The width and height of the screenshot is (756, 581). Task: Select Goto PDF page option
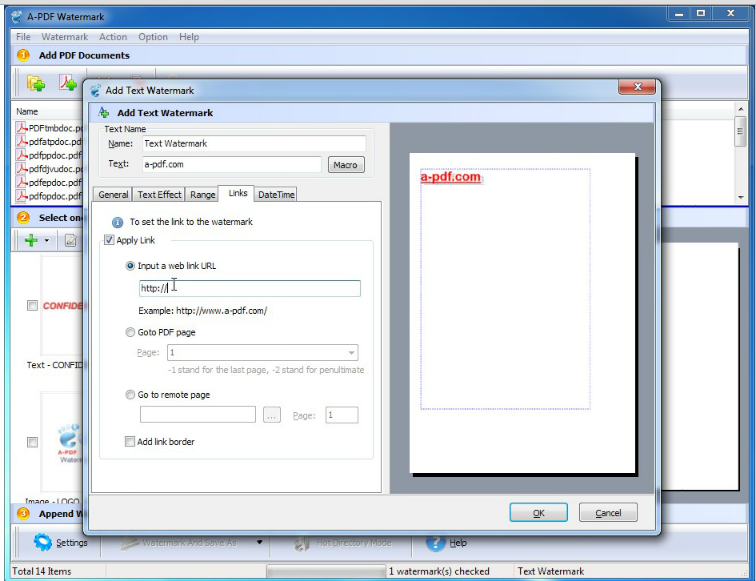tap(130, 332)
